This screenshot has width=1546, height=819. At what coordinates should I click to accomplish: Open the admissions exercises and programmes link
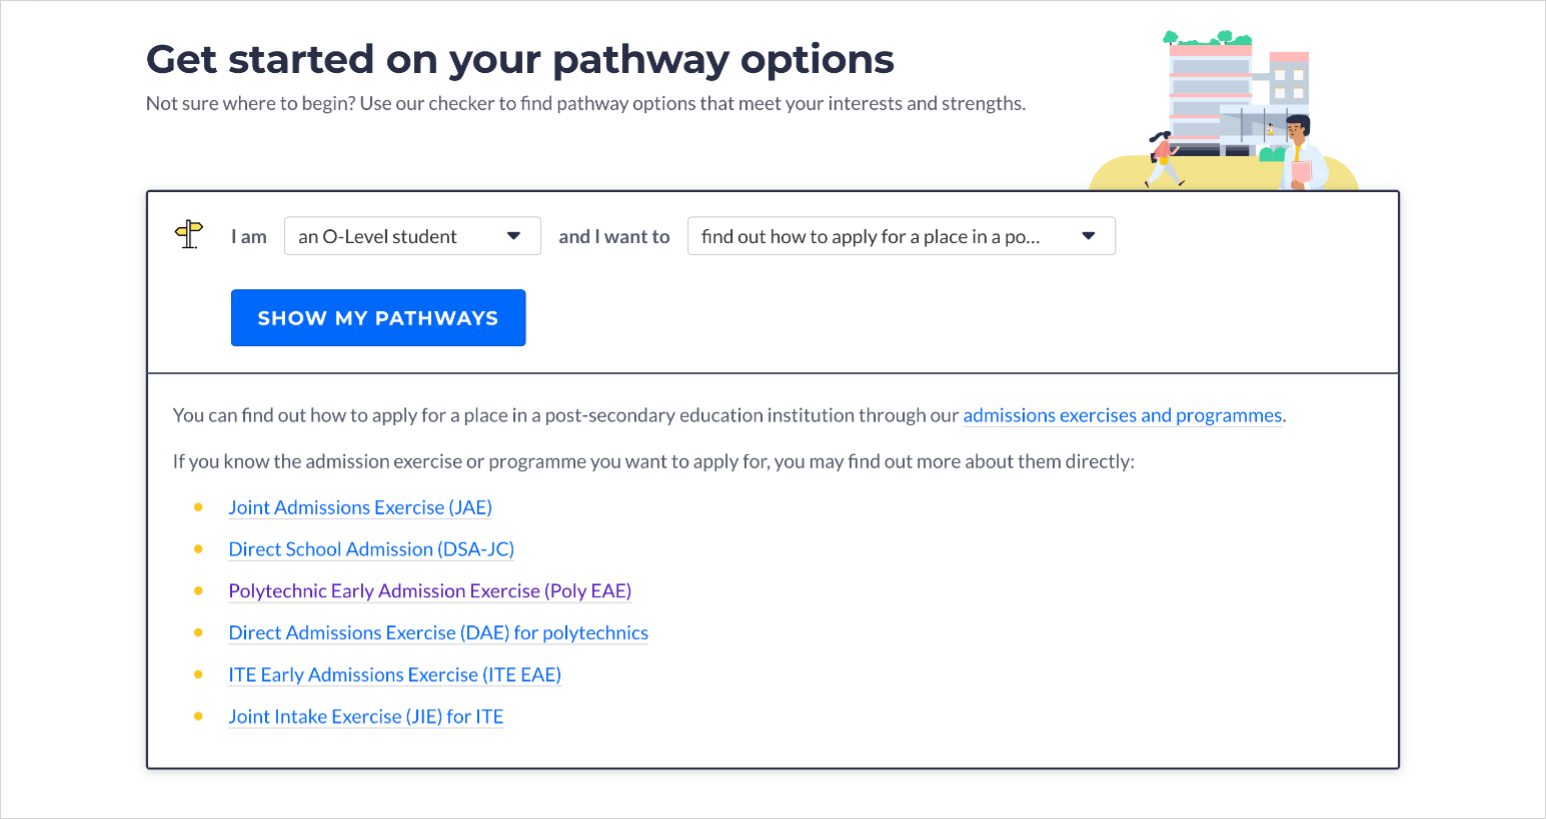pyautogui.click(x=1122, y=415)
